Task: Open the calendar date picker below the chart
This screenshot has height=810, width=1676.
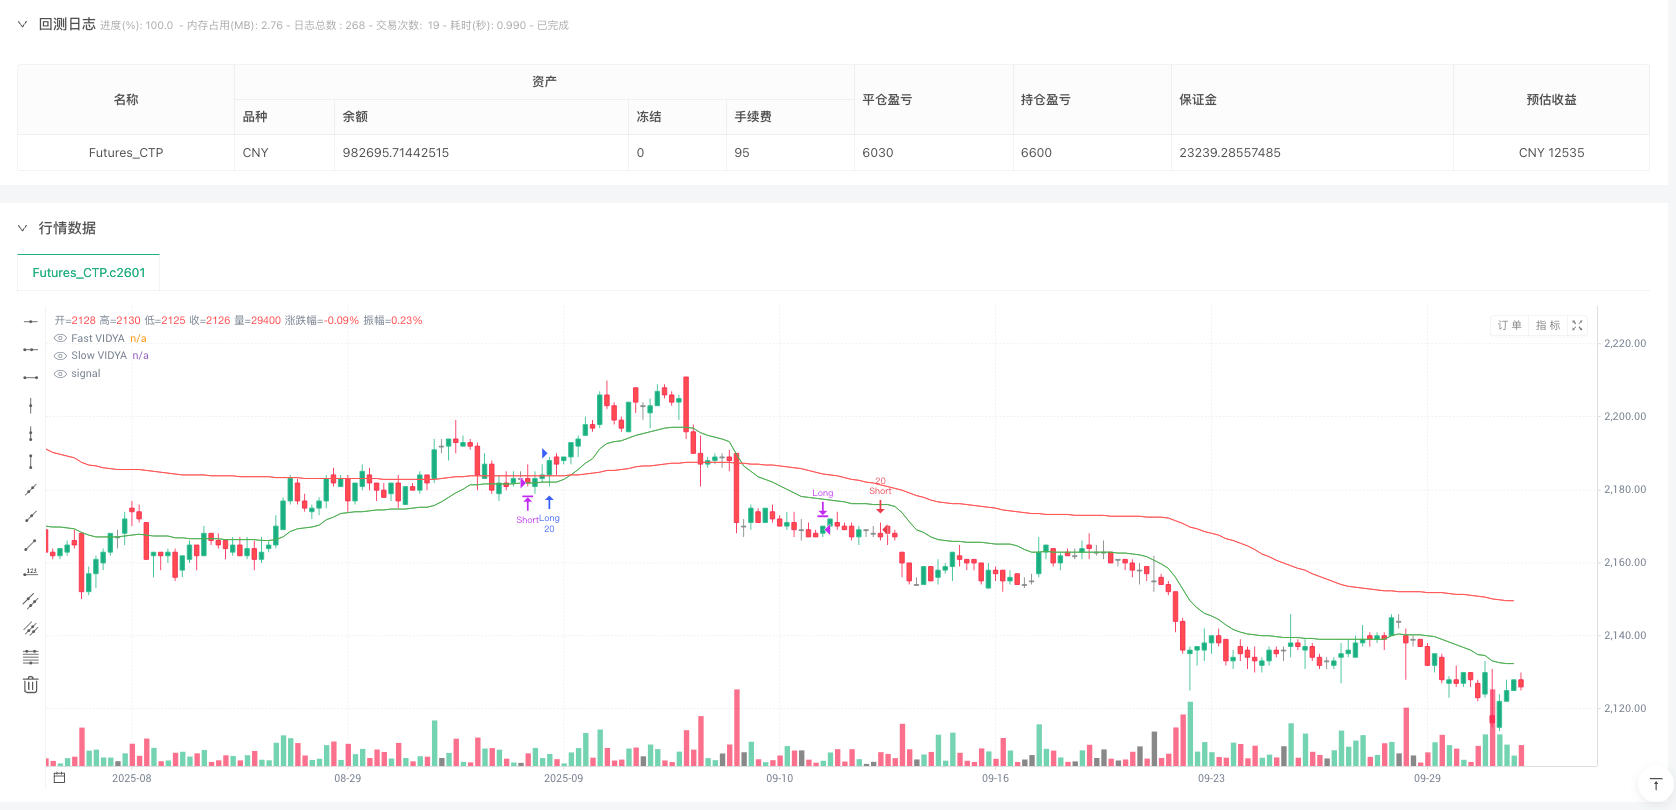Action: tap(59, 776)
